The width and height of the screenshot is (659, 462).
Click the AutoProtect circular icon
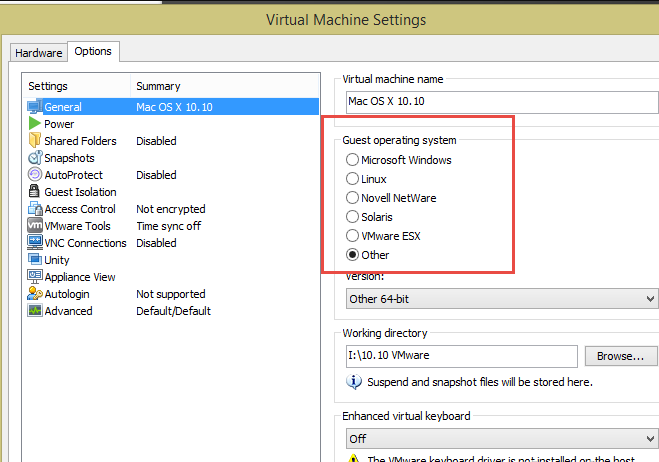[x=35, y=174]
